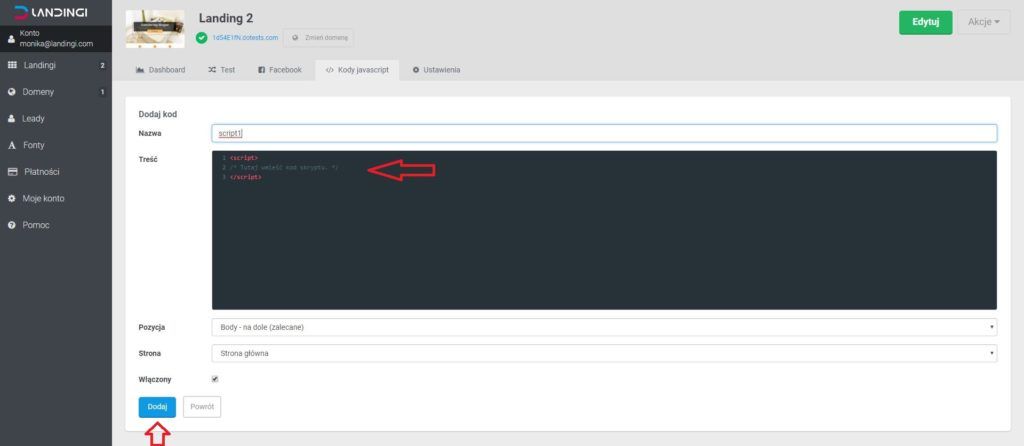Open the Strona dropdown
Screen dimensions: 1024x446
click(x=604, y=353)
